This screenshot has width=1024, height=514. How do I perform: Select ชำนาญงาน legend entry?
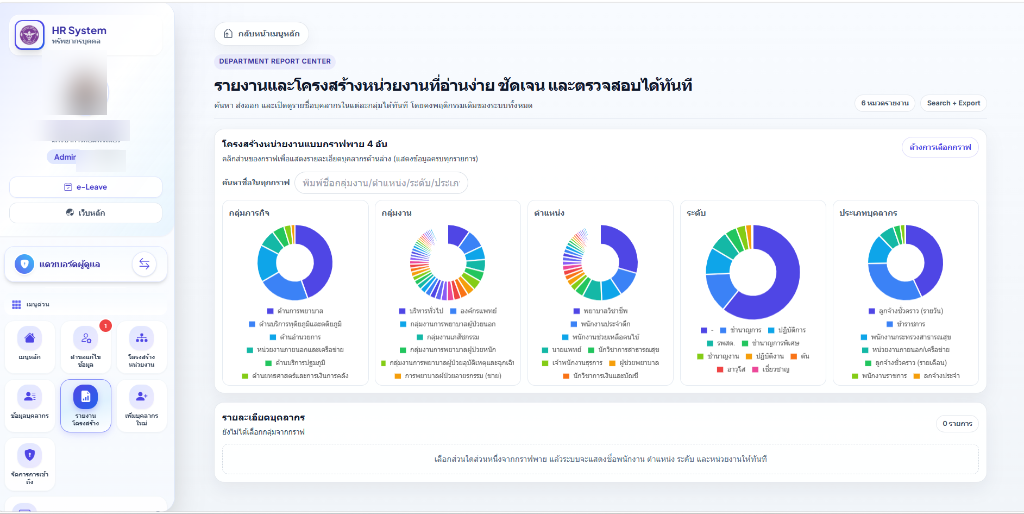718,357
